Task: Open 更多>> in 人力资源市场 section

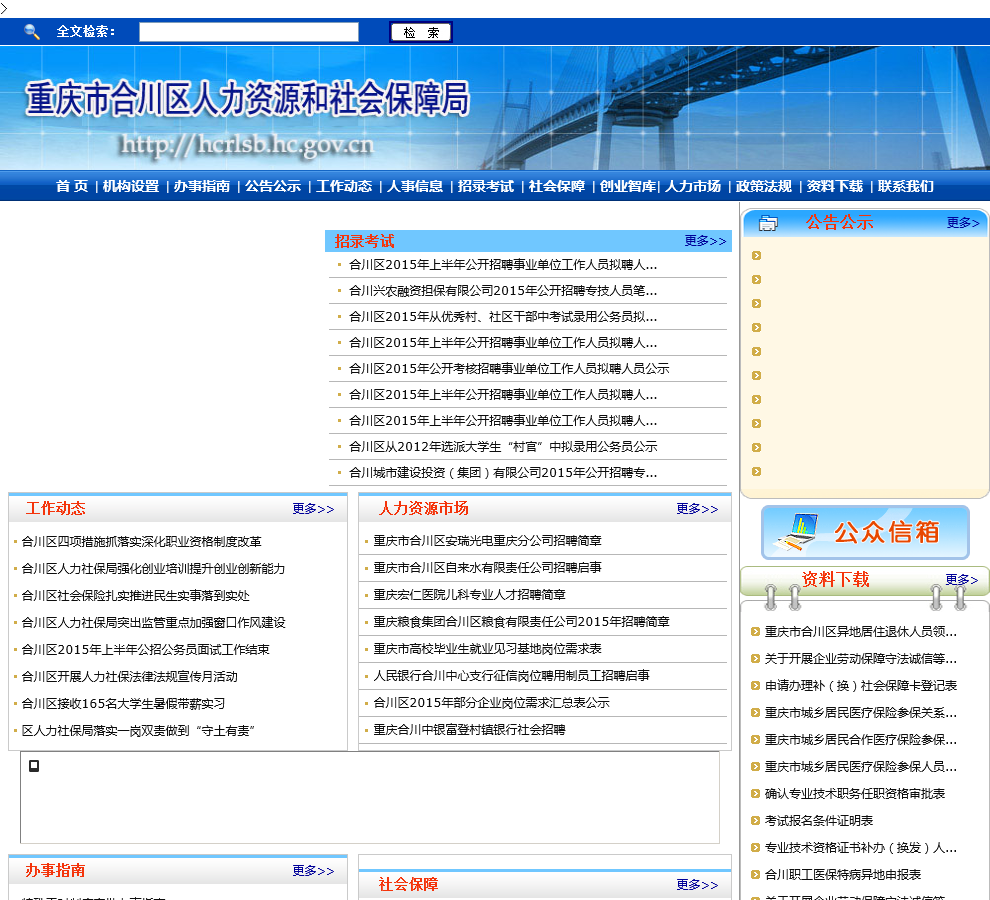Action: point(697,508)
